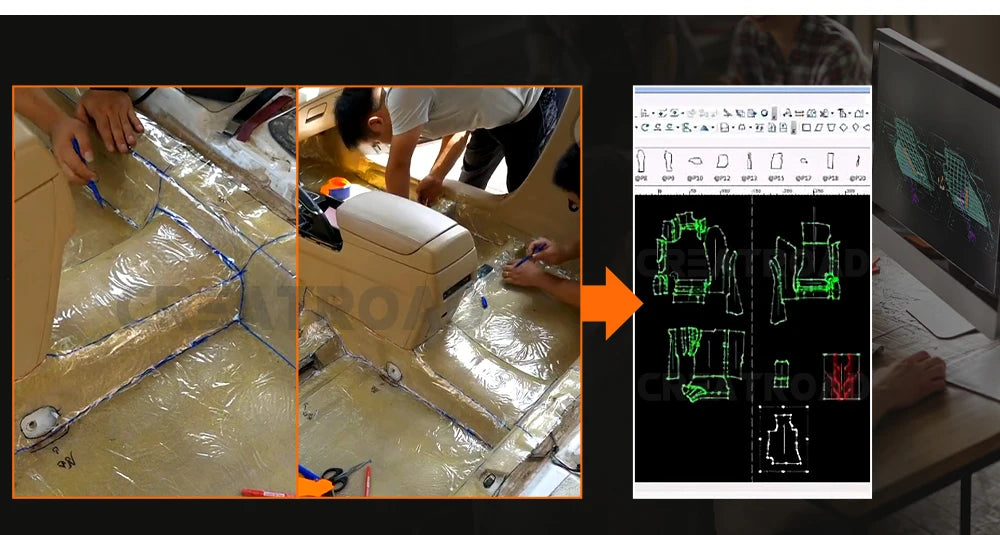Choose the P10 pattern piece thumbnail
Screen dimensions: 1000x535
tap(695, 162)
